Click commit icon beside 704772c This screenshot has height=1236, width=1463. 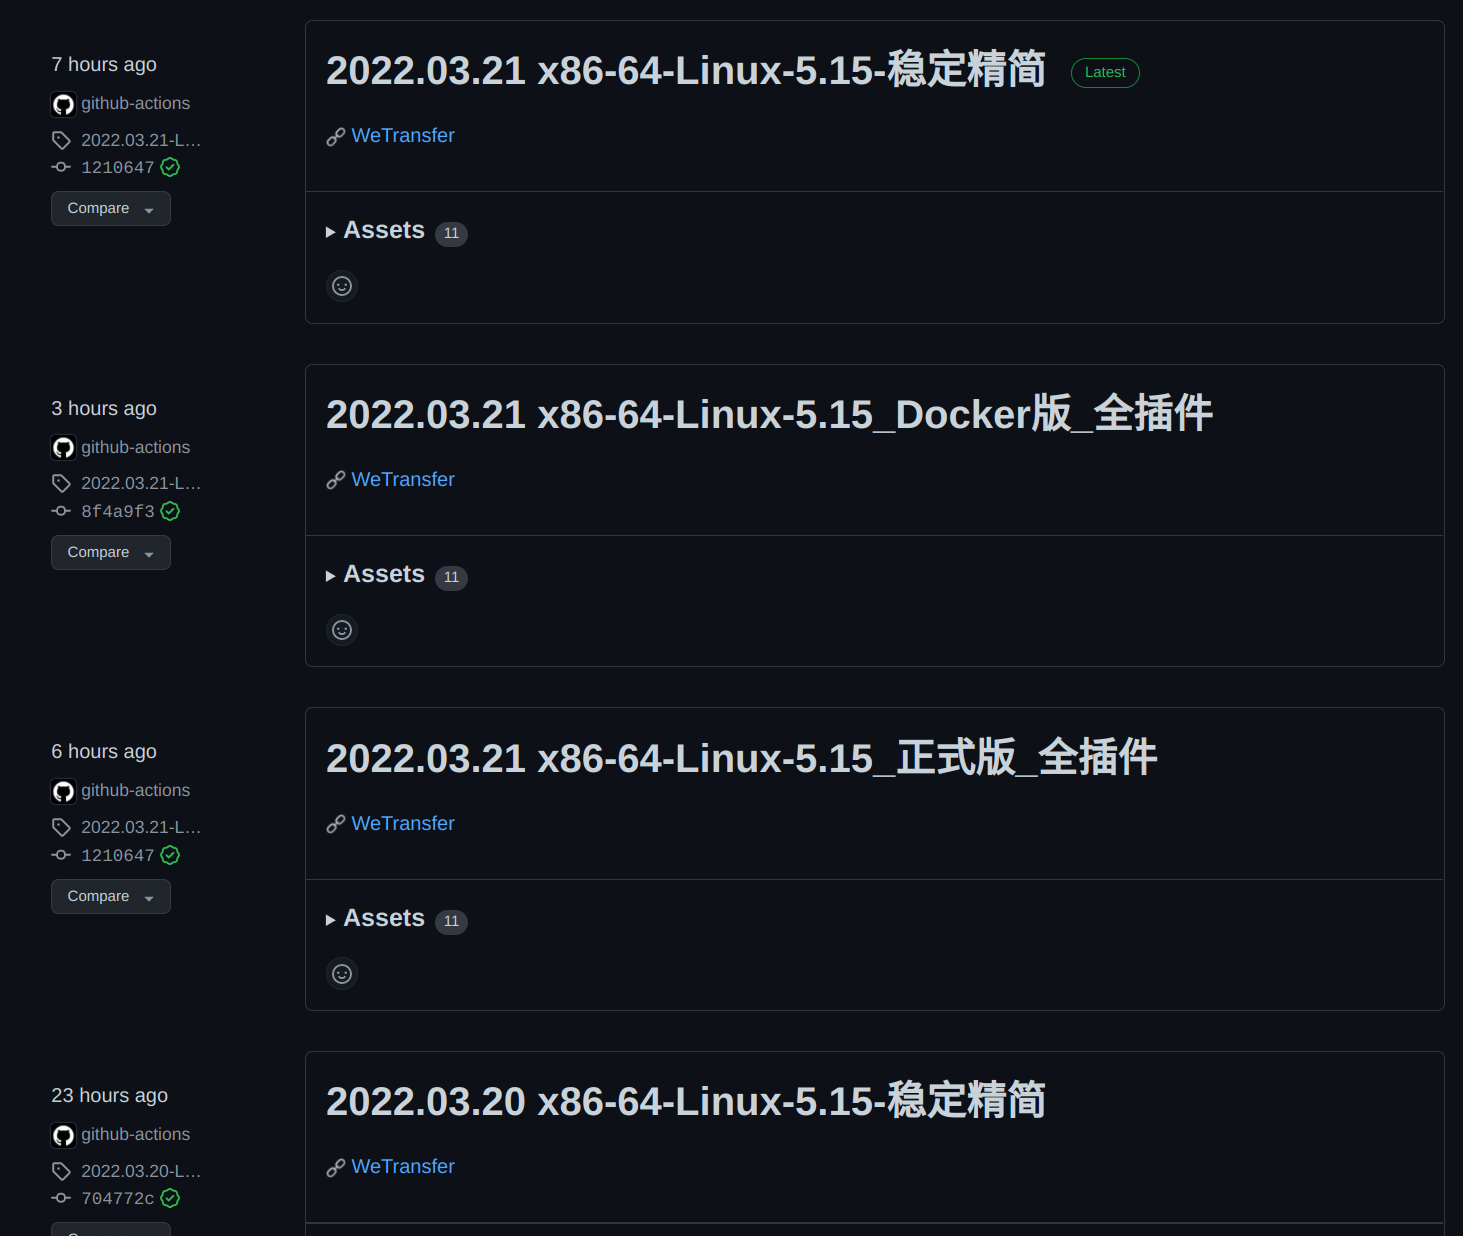pos(61,1198)
